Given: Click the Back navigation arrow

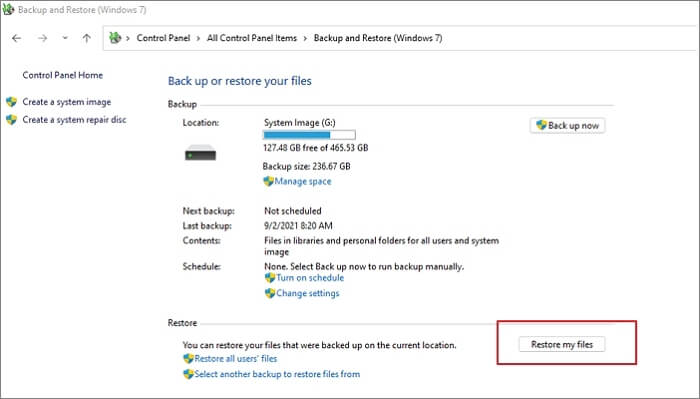Looking at the screenshot, I should click(x=17, y=38).
